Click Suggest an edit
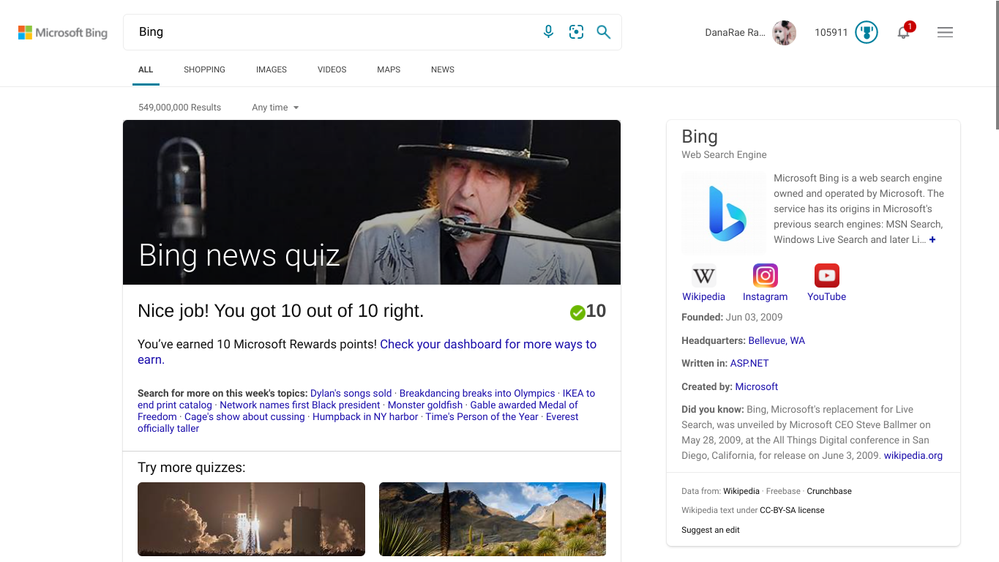 [x=710, y=530]
